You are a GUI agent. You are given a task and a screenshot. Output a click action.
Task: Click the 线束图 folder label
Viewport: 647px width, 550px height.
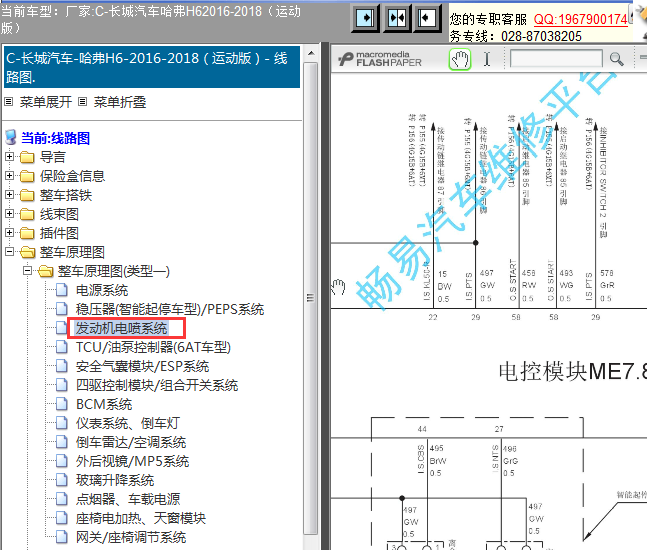59,214
